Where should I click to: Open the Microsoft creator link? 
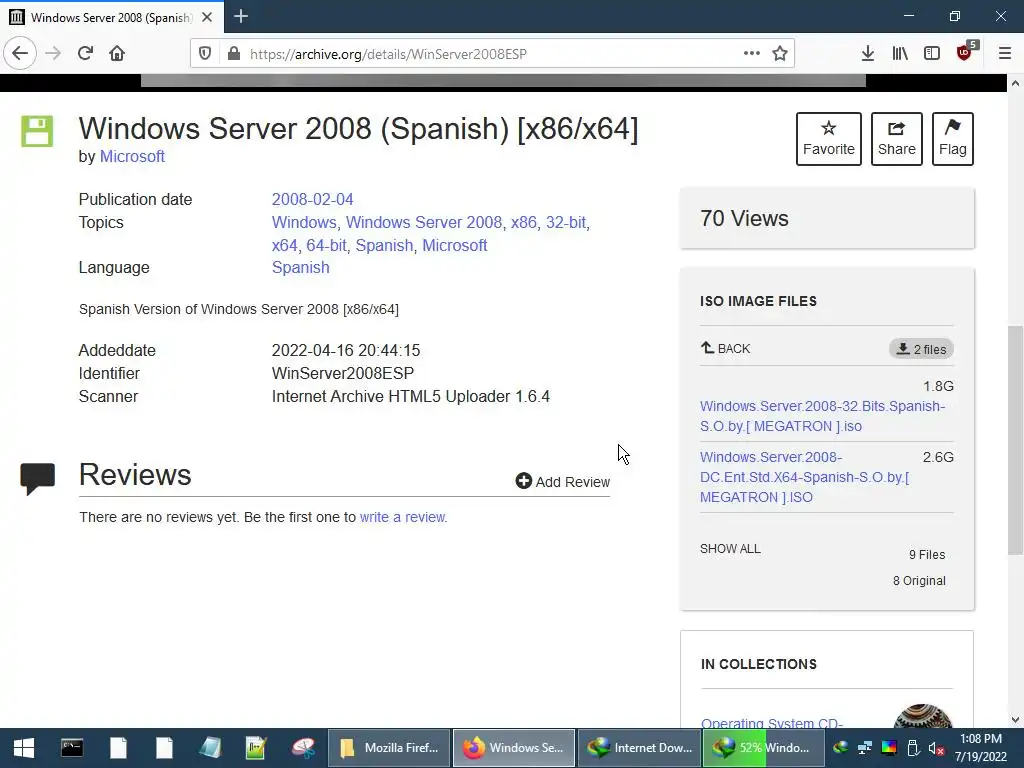tap(132, 157)
